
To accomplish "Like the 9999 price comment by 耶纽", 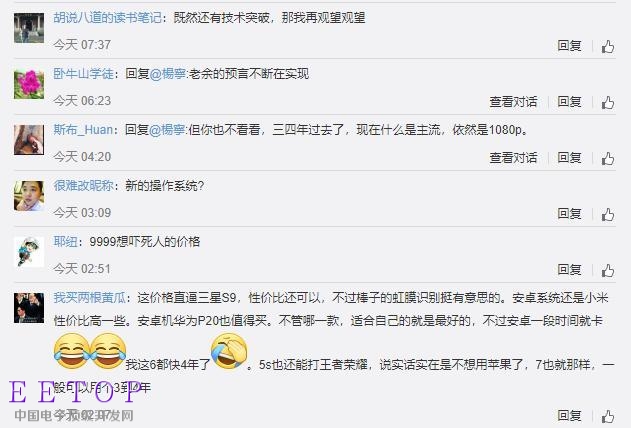I will pyautogui.click(x=608, y=270).
